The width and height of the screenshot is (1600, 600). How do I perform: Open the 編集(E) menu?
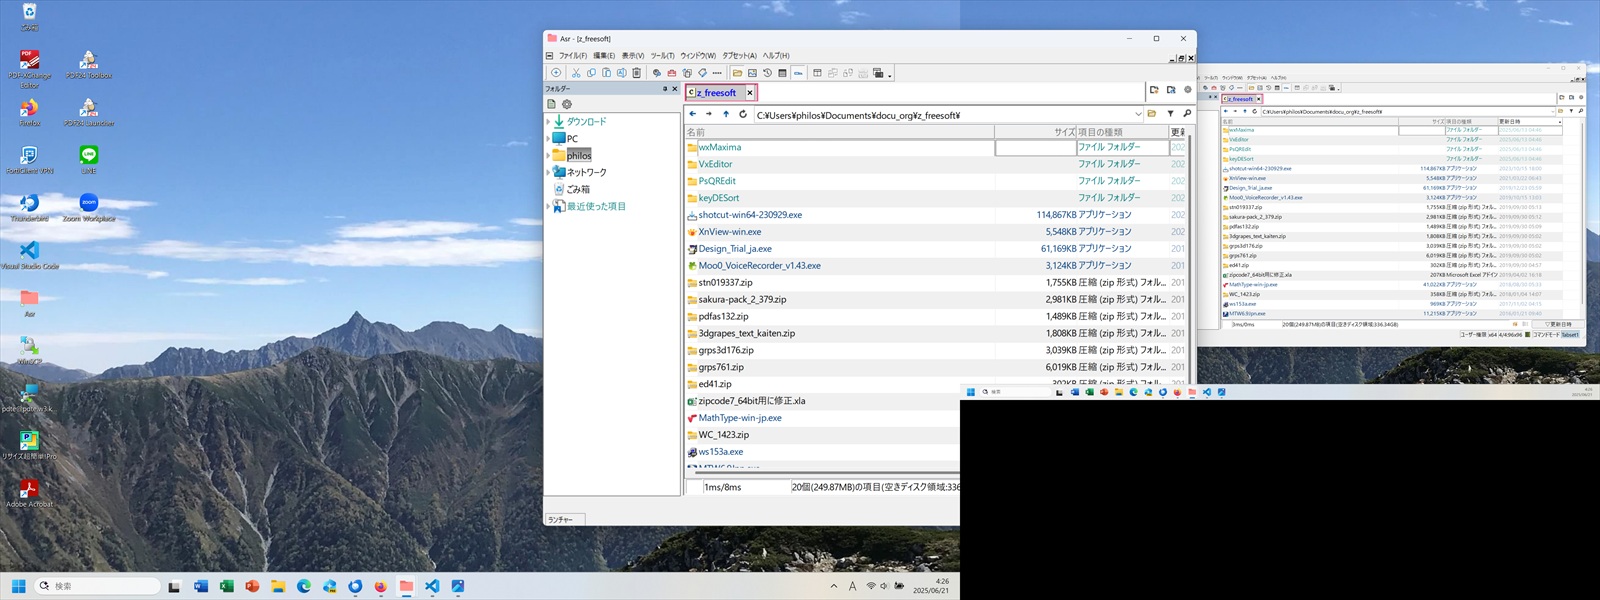point(604,55)
